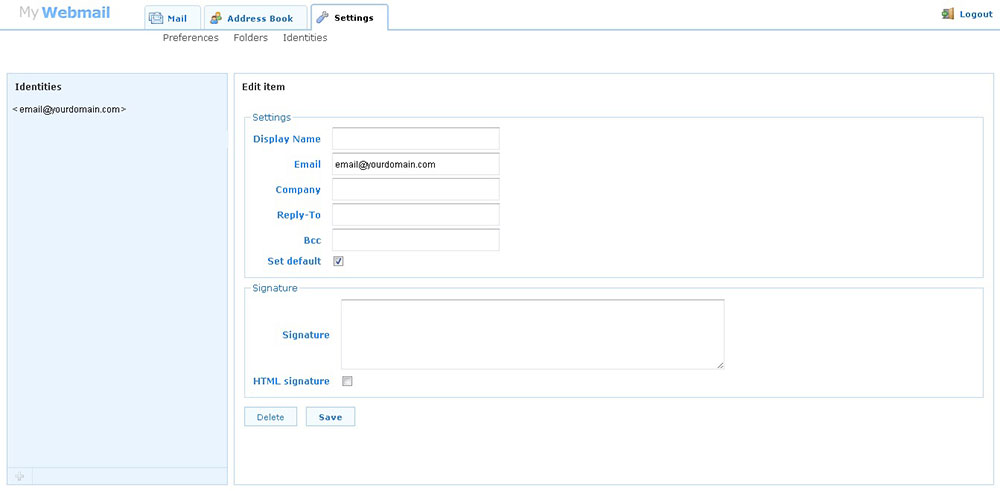Click the Mail envelope icon
Viewport: 1000px width, 491px height.
156,18
